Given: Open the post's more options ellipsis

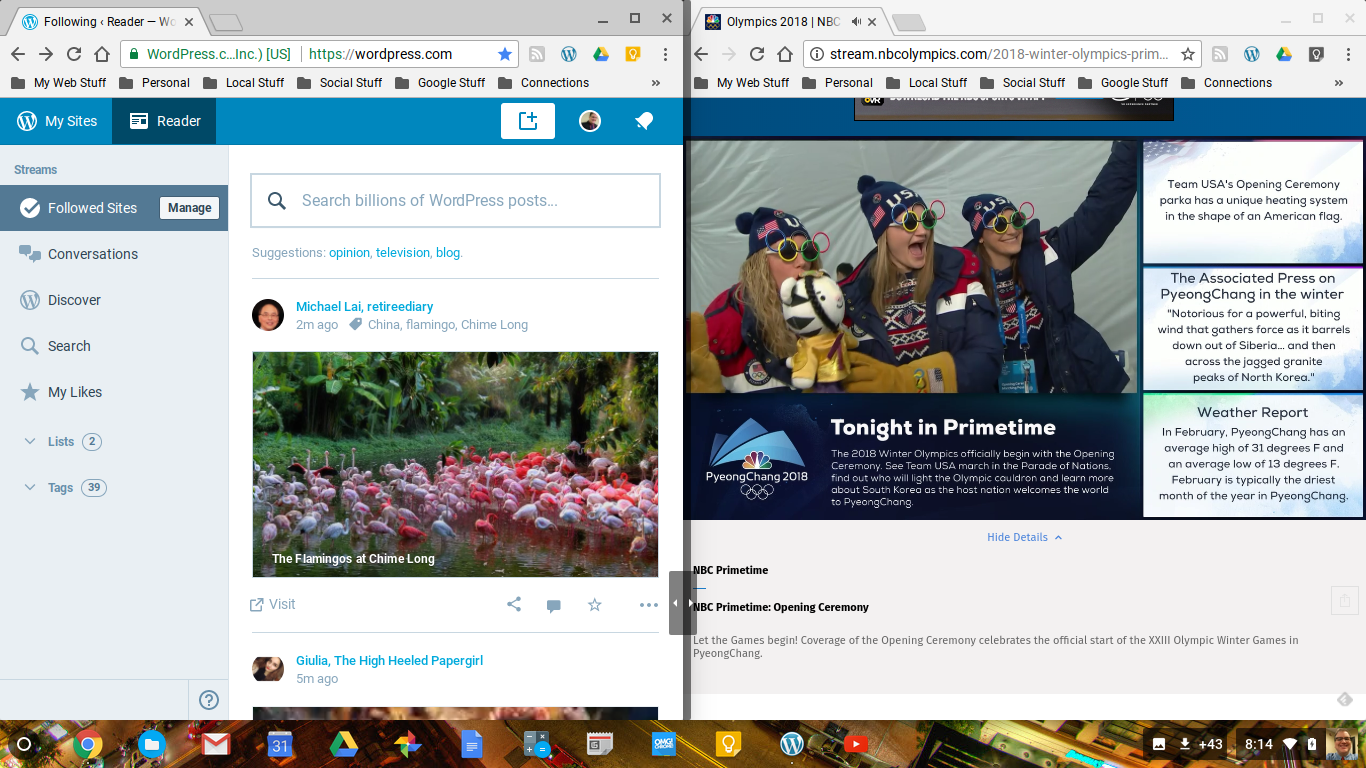Looking at the screenshot, I should pyautogui.click(x=648, y=604).
